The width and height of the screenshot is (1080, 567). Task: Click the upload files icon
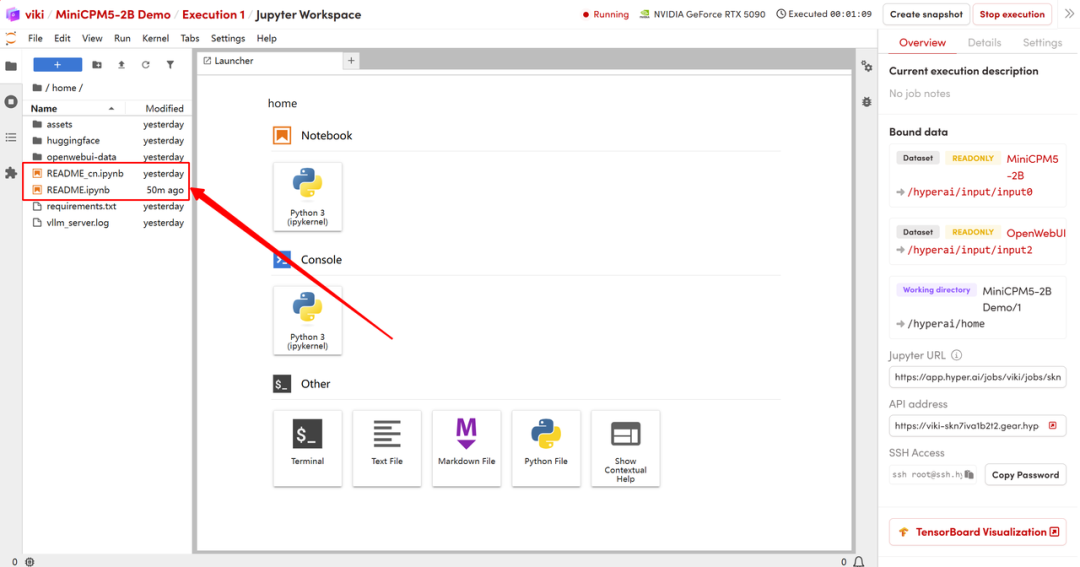tap(121, 65)
